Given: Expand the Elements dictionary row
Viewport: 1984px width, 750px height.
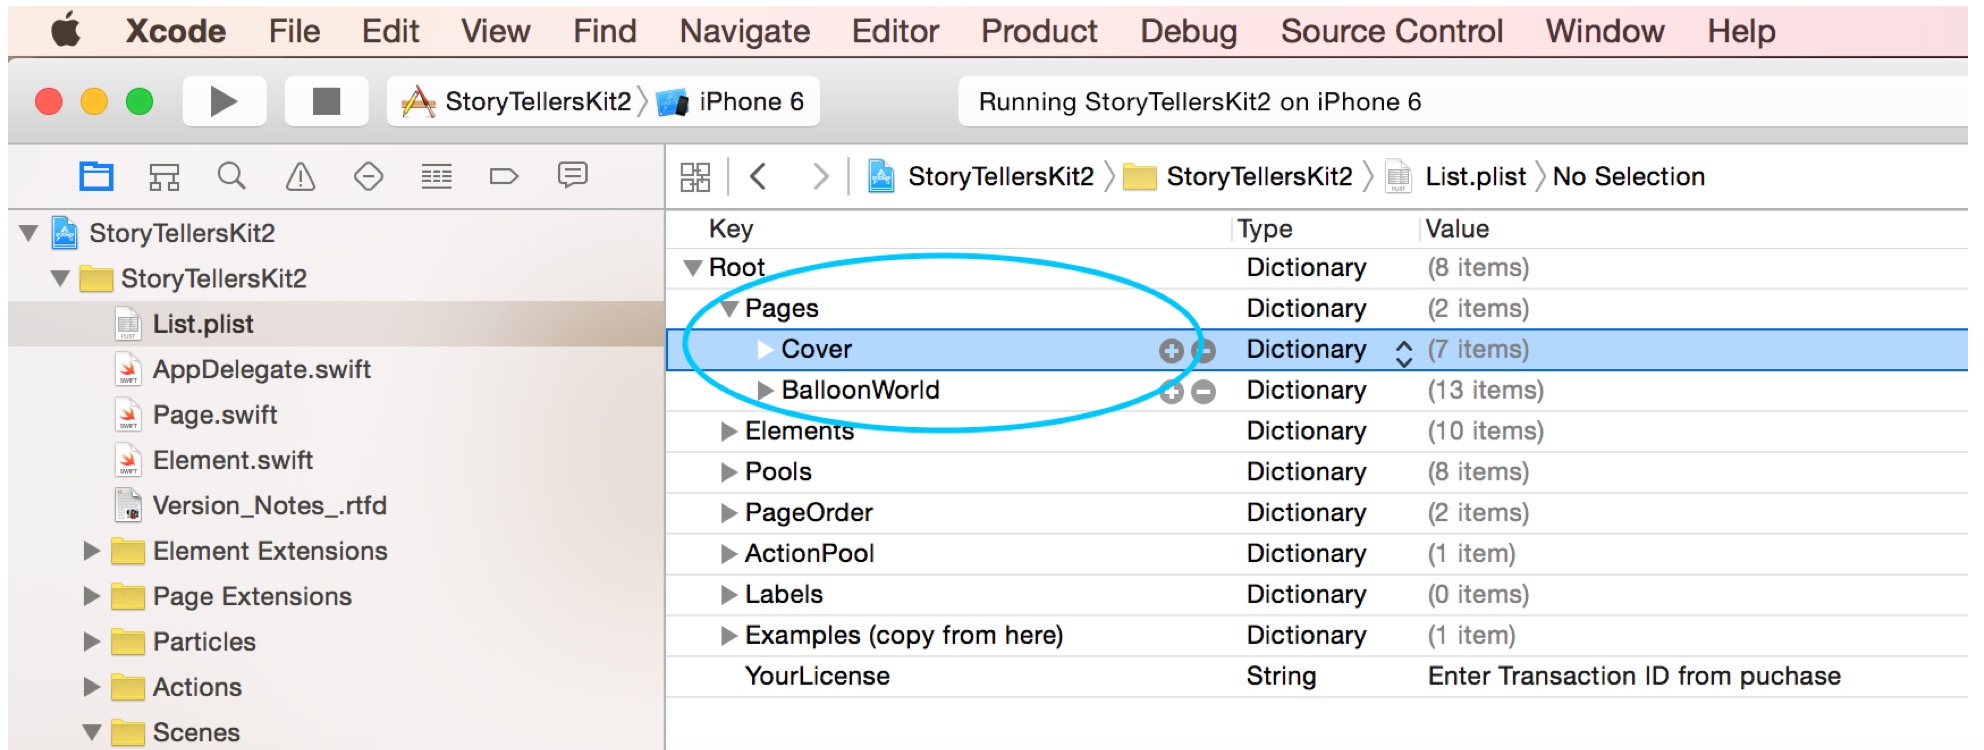Looking at the screenshot, I should pyautogui.click(x=729, y=431).
